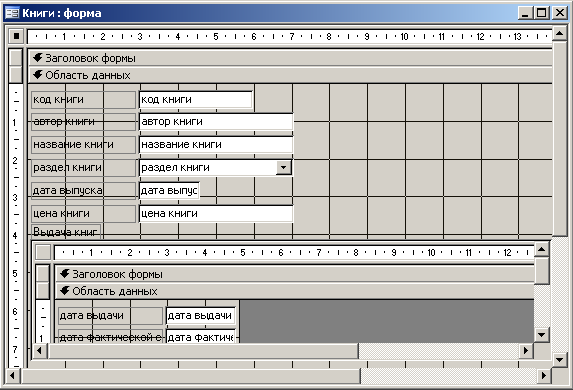Select the 'код книги' label
This screenshot has height=390, width=573.
pyautogui.click(x=83, y=99)
